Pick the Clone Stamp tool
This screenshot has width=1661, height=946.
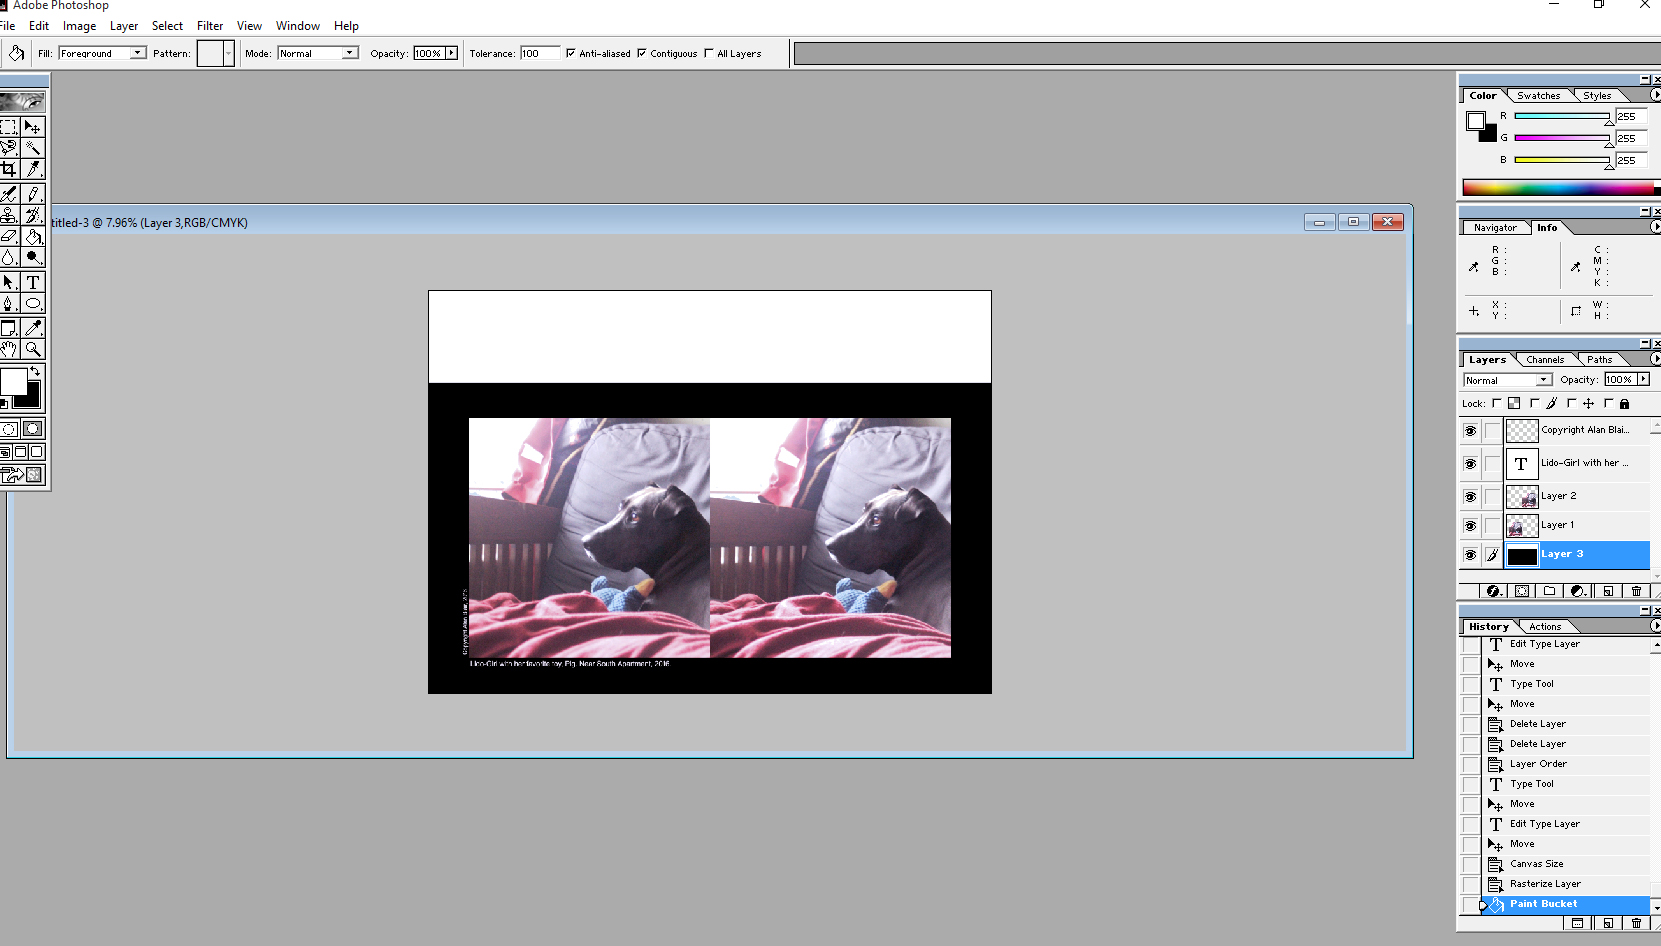[9, 215]
